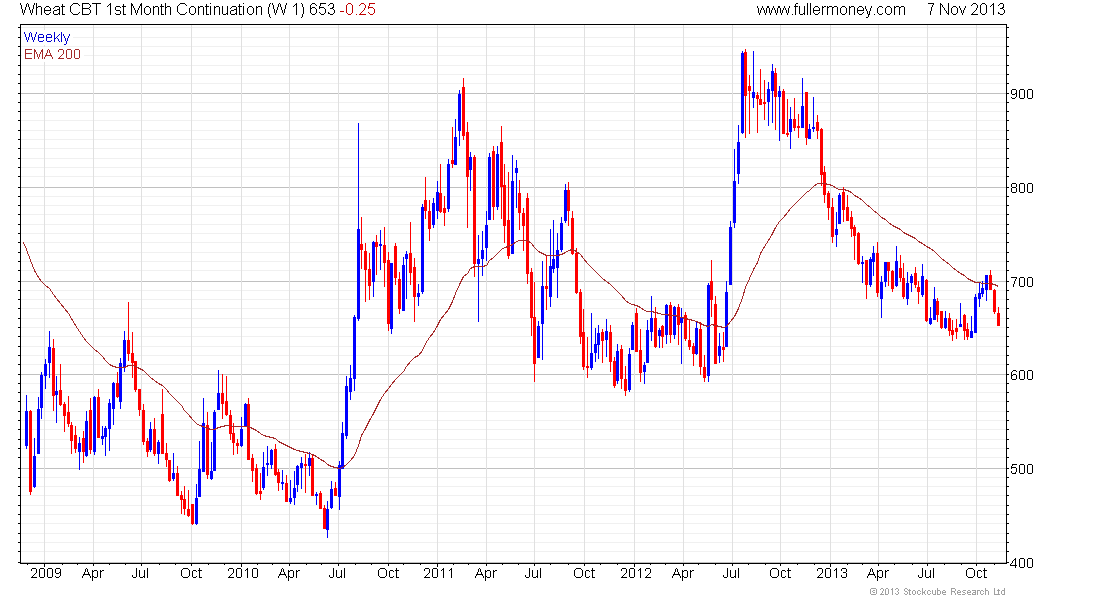The width and height of the screenshot is (1100, 600).
Task: Click the red change value -0.25
Action: click(358, 10)
